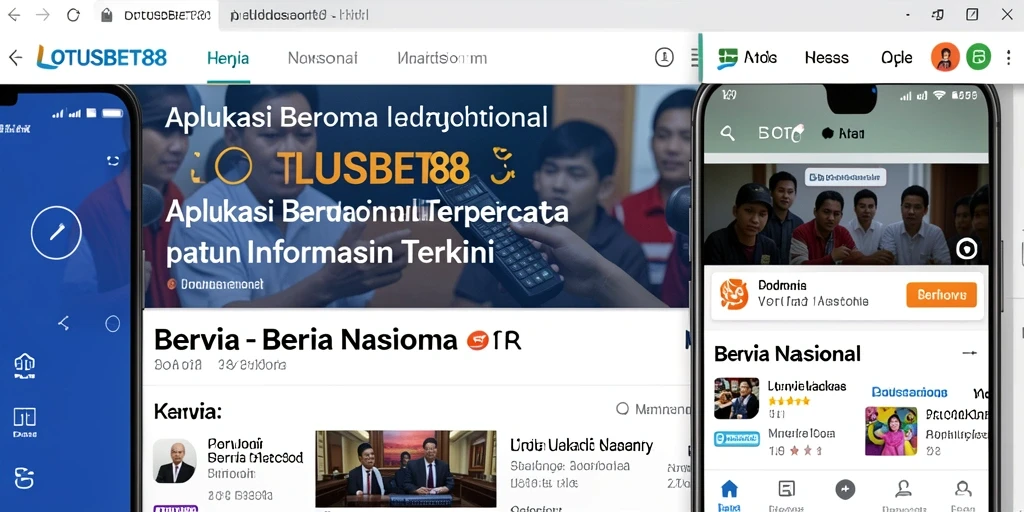Image resolution: width=1024 pixels, height=512 pixels.
Task: Click the round info icon in site header
Action: (x=664, y=57)
